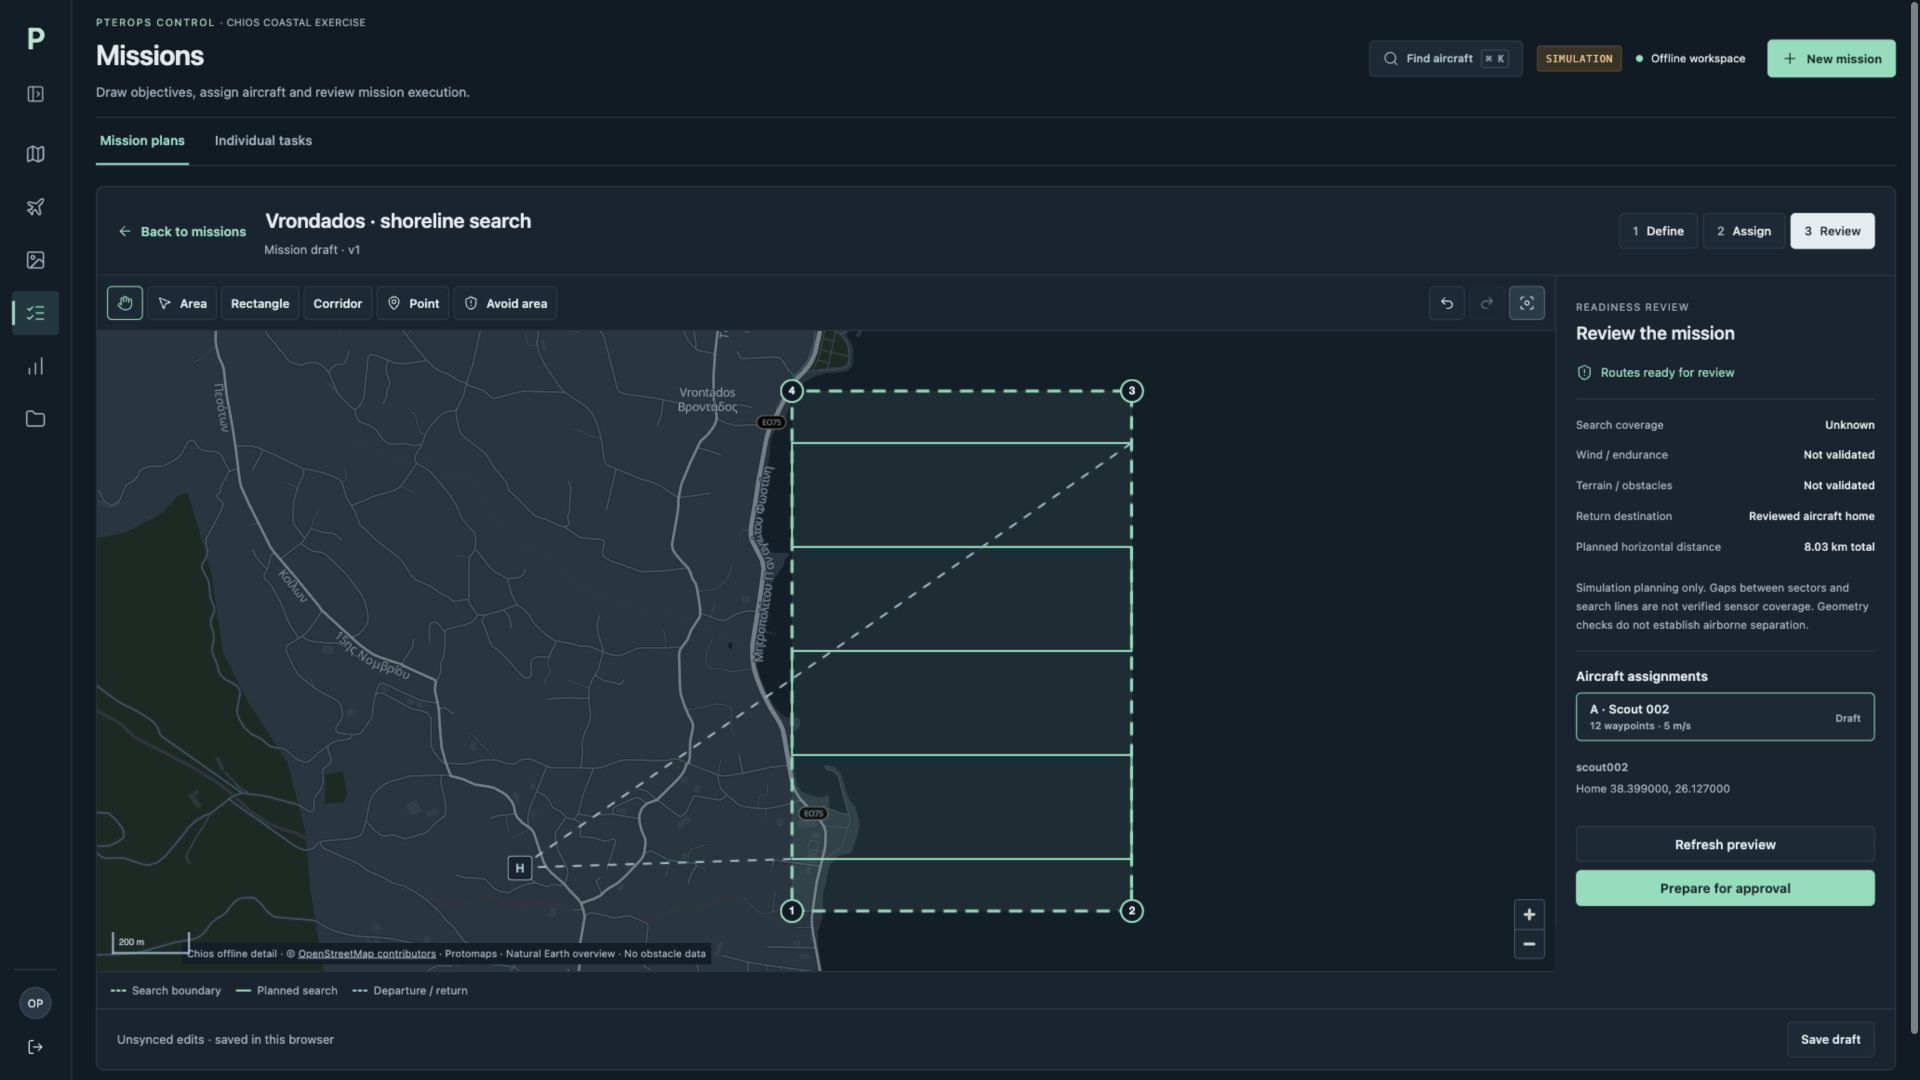Open the aircraft sidebar icon
This screenshot has width=1920, height=1080.
pyautogui.click(x=36, y=207)
